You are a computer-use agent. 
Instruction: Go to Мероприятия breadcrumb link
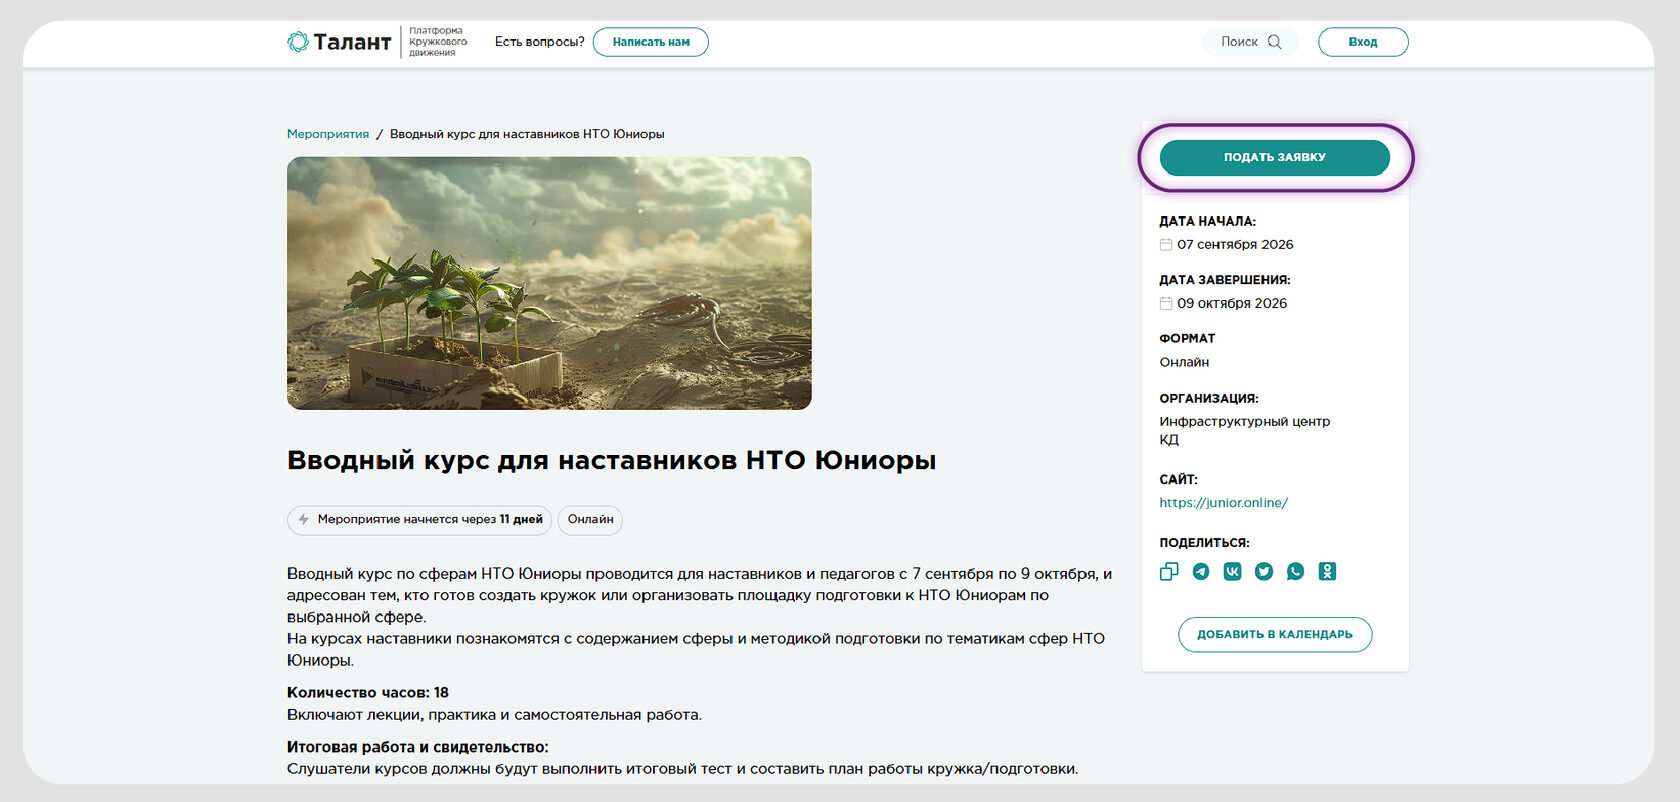(x=328, y=134)
